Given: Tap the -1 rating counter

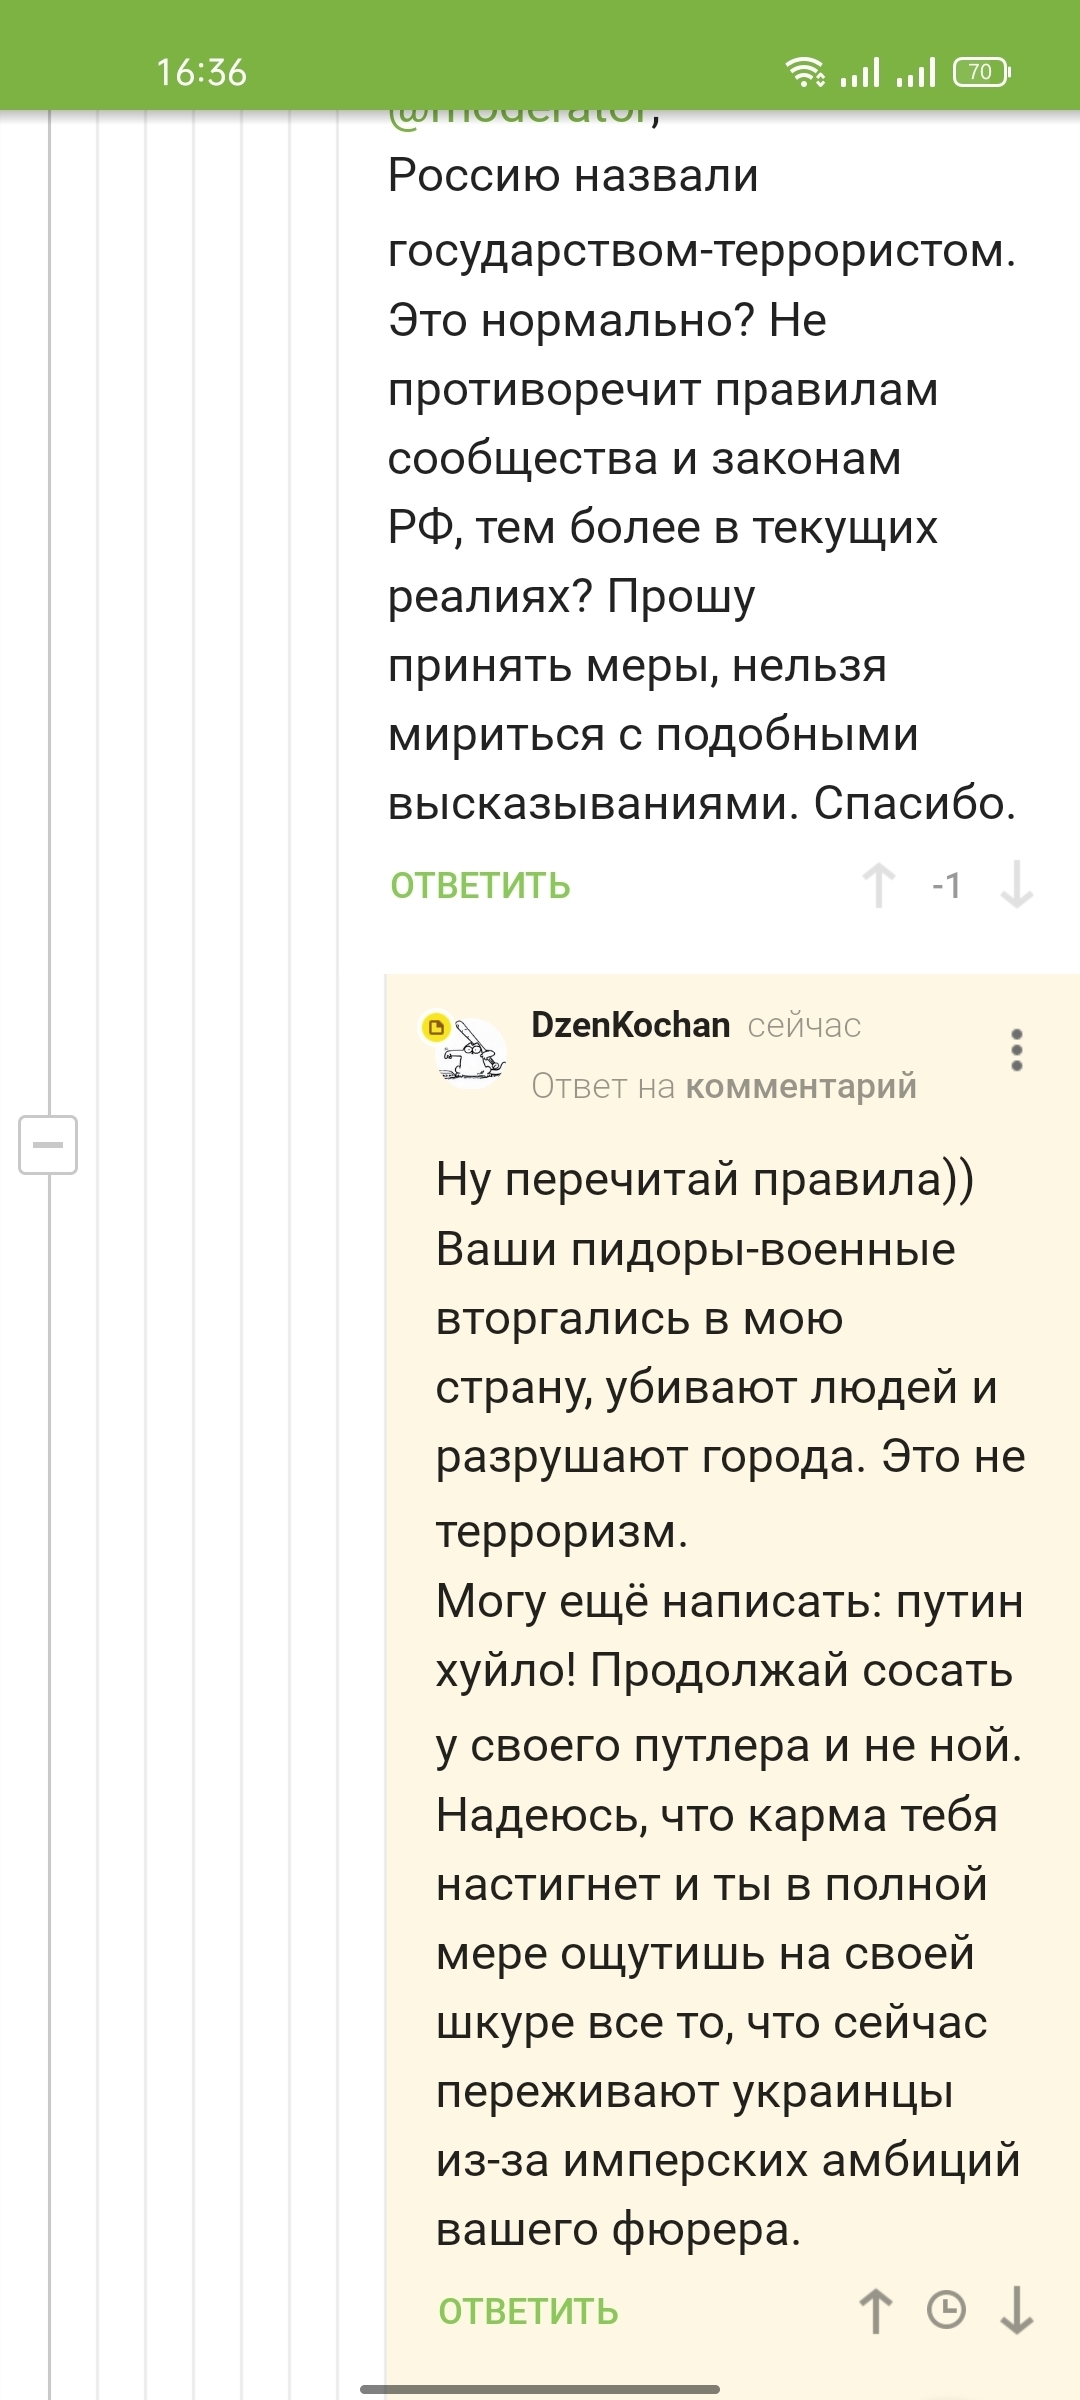Looking at the screenshot, I should point(946,885).
